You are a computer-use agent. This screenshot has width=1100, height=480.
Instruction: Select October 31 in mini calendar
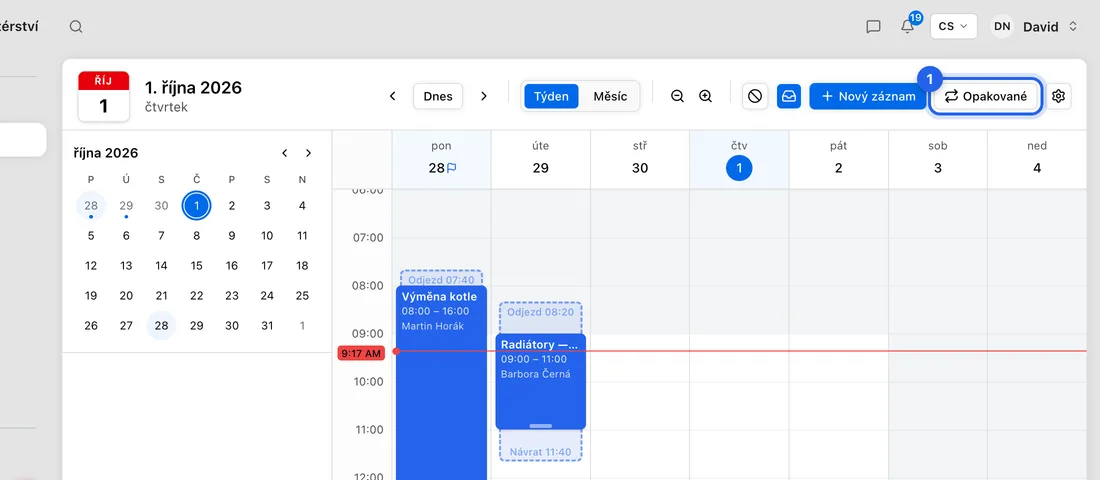pyautogui.click(x=267, y=326)
